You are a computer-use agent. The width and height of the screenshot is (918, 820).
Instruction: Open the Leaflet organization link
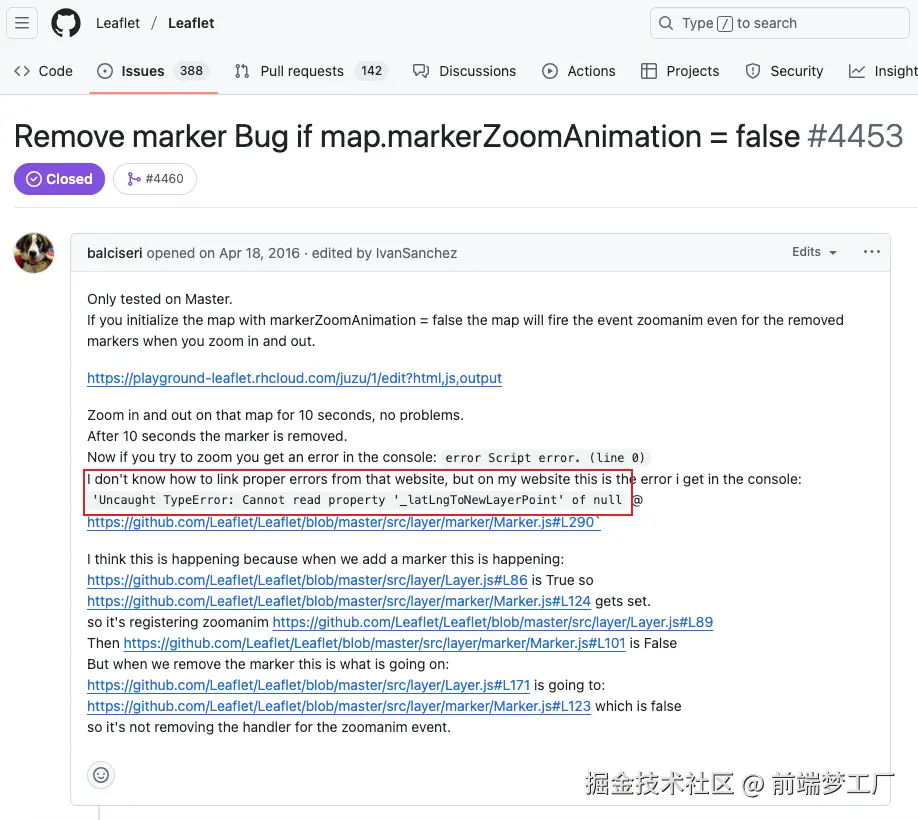point(118,23)
